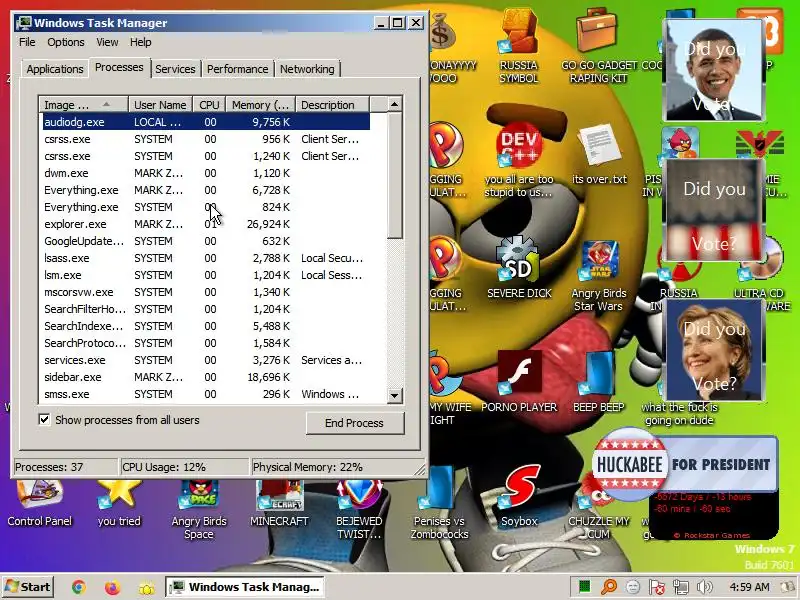Select the Processes tab
Image resolution: width=800 pixels, height=600 pixels.
point(119,67)
